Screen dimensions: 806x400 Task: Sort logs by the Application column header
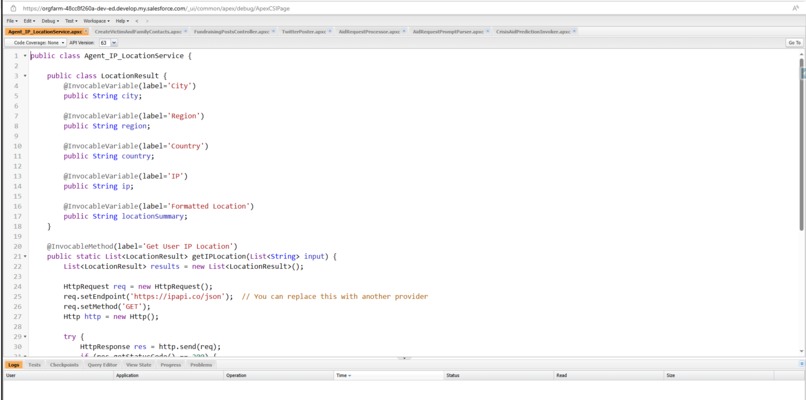[168, 376]
